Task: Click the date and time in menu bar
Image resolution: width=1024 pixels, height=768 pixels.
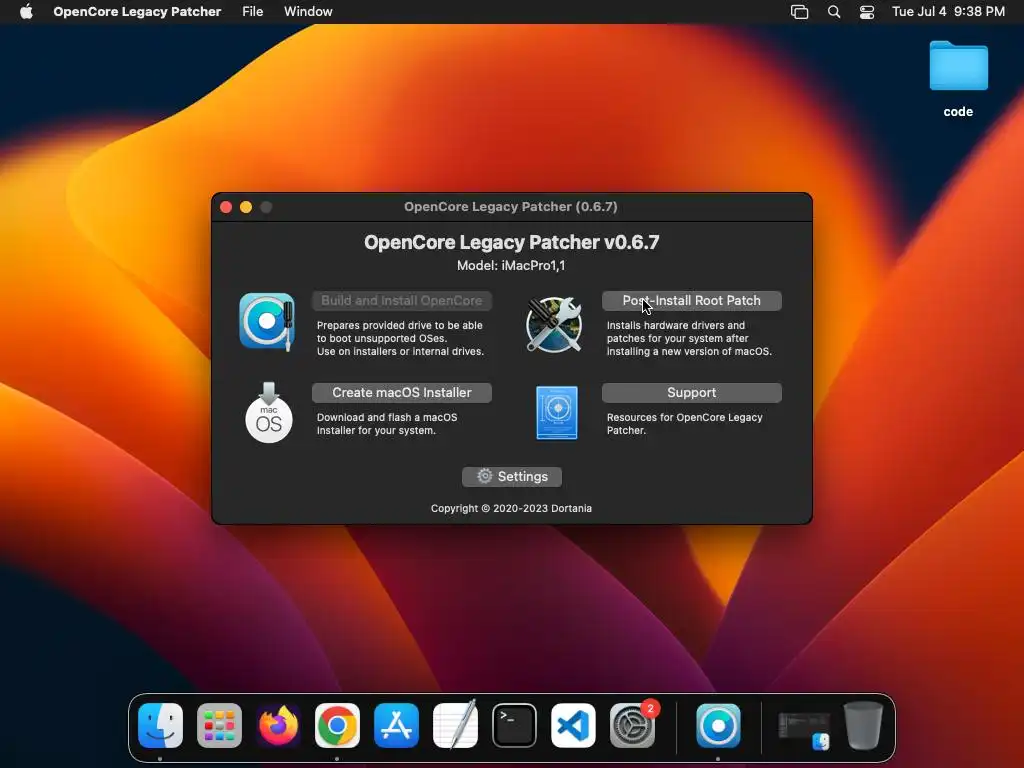Action: coord(948,12)
